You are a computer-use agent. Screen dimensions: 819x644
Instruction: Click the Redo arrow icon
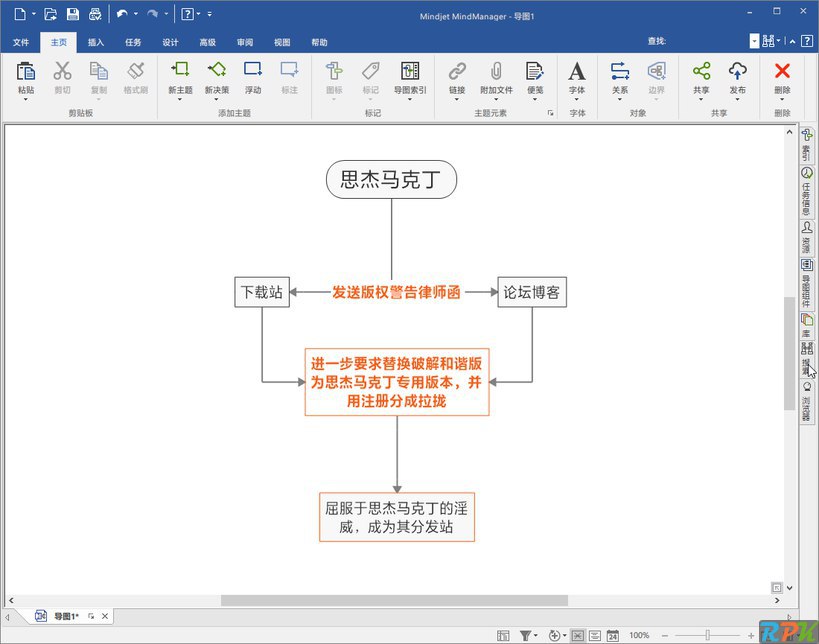(153, 14)
